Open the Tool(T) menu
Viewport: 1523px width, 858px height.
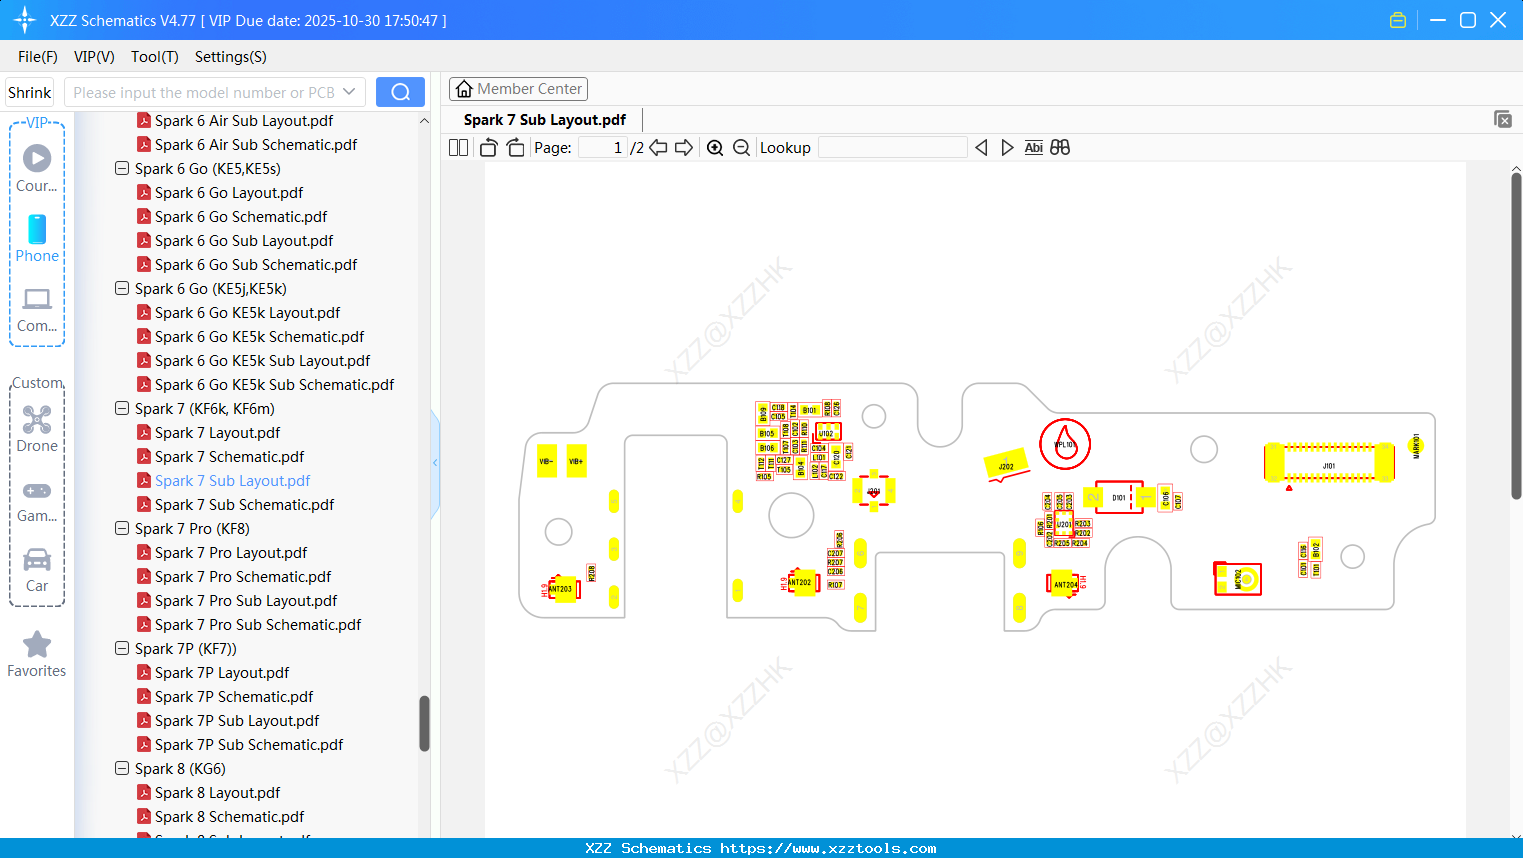(154, 57)
